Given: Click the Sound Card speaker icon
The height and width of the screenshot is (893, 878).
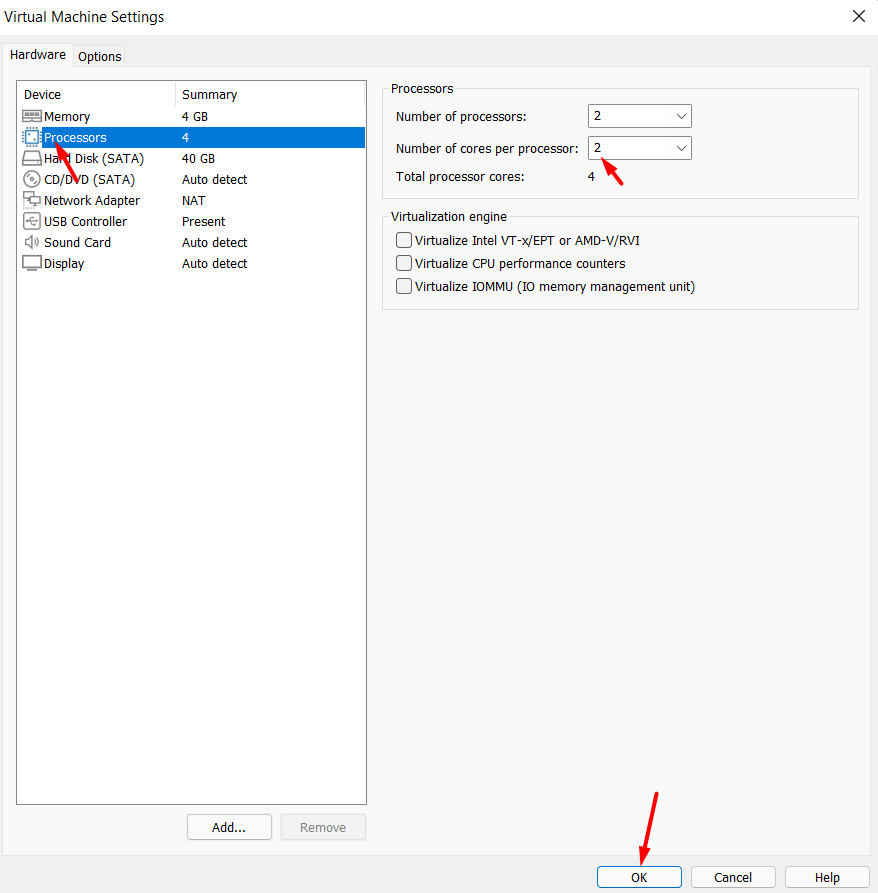Looking at the screenshot, I should coord(32,243).
